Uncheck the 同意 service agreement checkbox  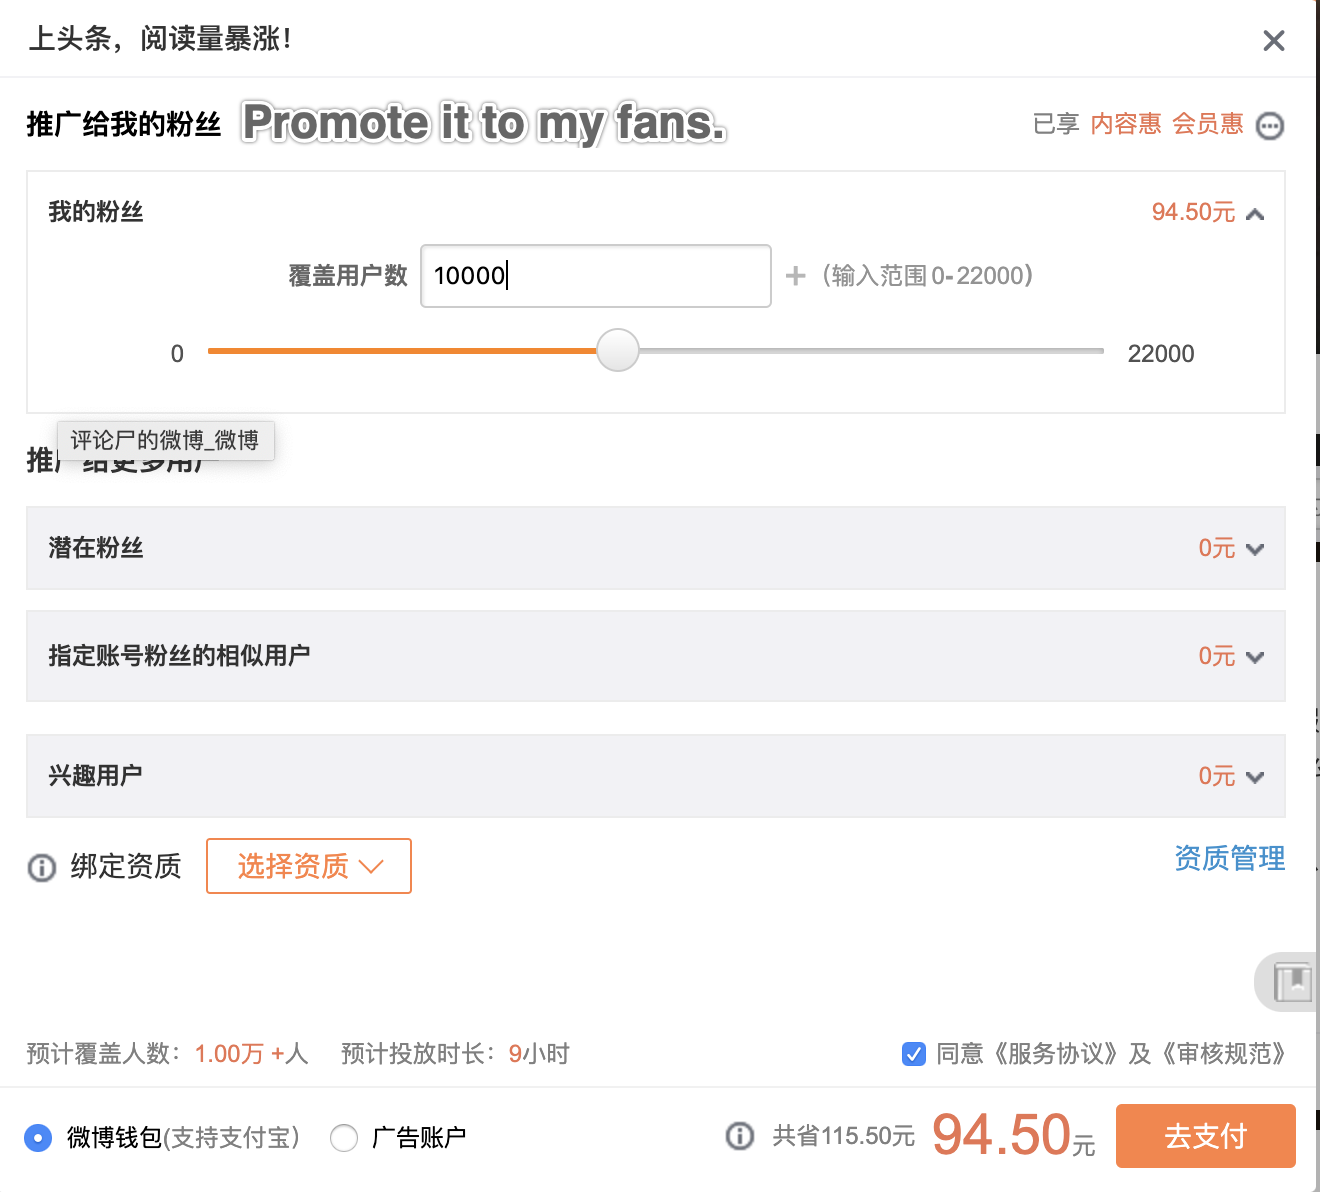point(914,1054)
